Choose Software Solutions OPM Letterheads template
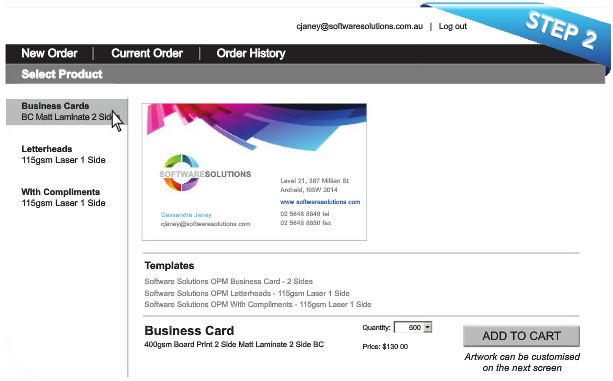 (x=247, y=293)
